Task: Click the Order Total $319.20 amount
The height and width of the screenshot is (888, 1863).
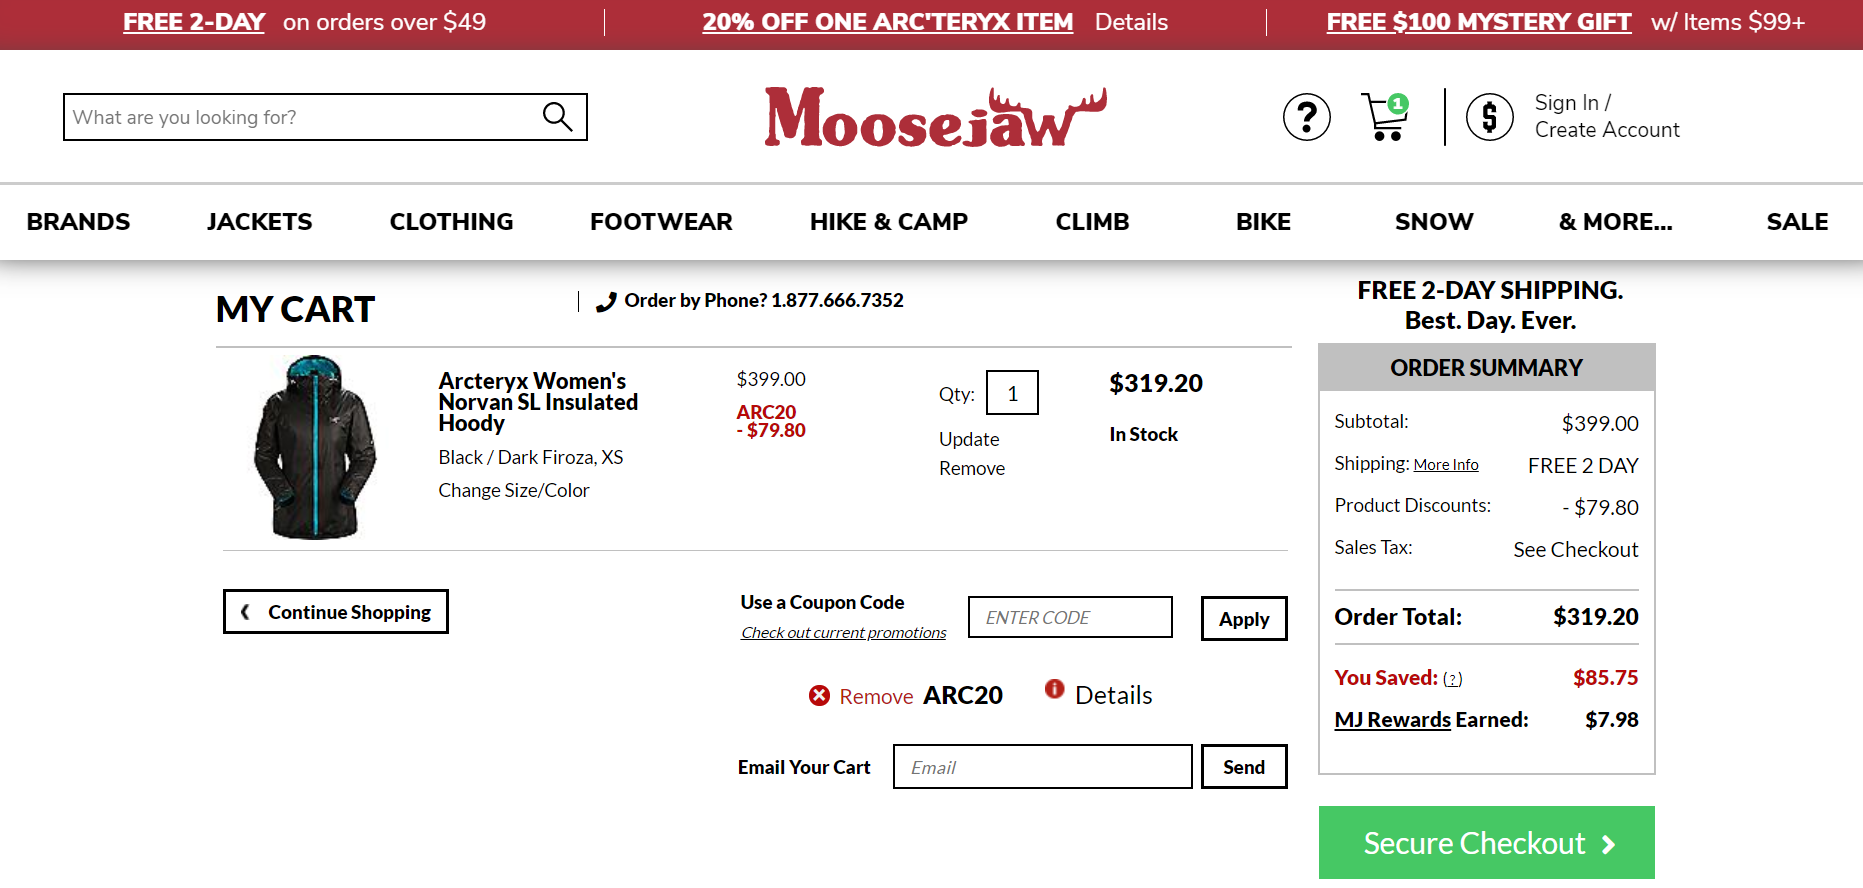Action: [1595, 617]
